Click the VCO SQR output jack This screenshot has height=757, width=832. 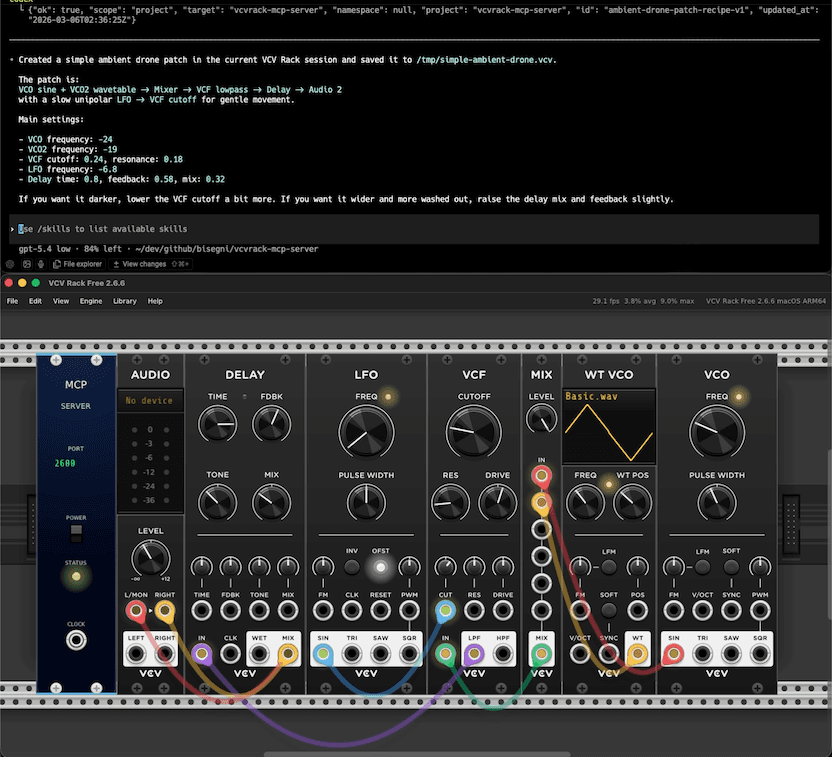tap(760, 654)
